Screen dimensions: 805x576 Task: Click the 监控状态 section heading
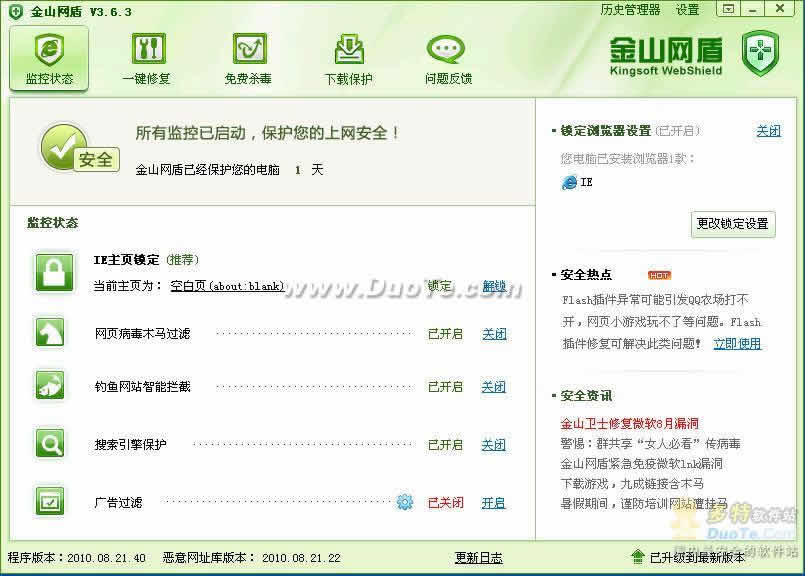(52, 223)
